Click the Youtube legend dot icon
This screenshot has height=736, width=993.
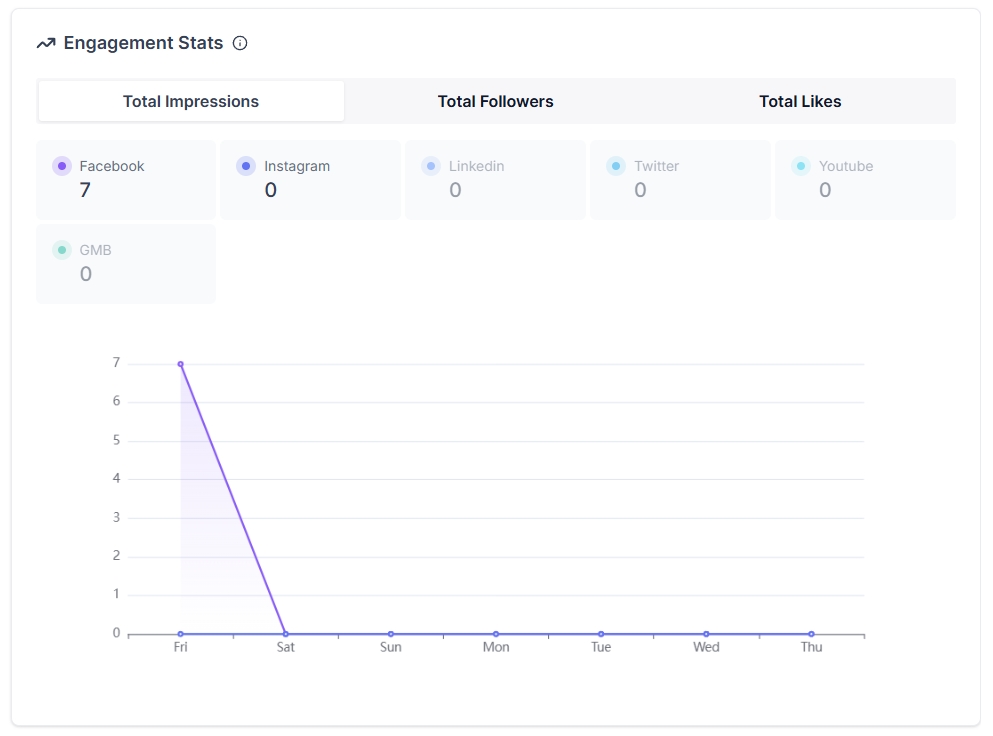click(x=801, y=166)
